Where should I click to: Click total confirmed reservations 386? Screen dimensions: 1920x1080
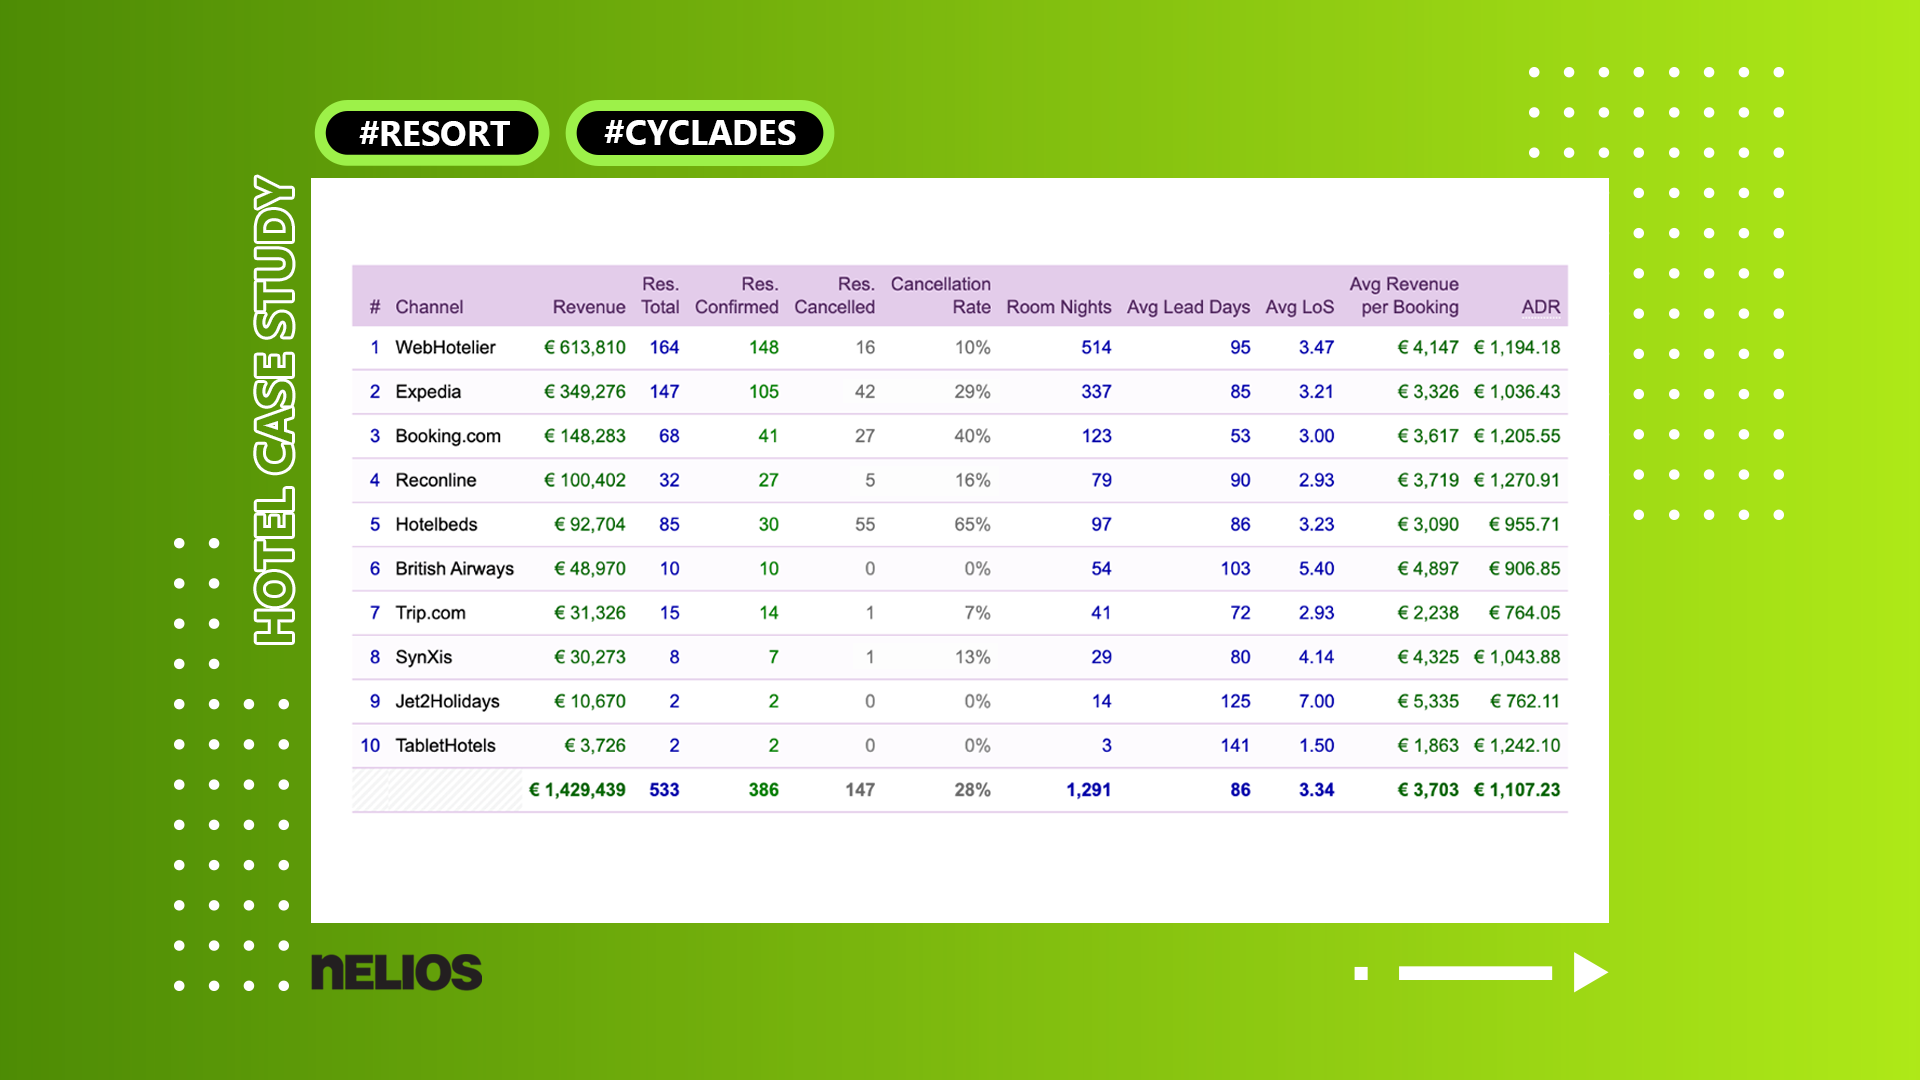point(763,790)
